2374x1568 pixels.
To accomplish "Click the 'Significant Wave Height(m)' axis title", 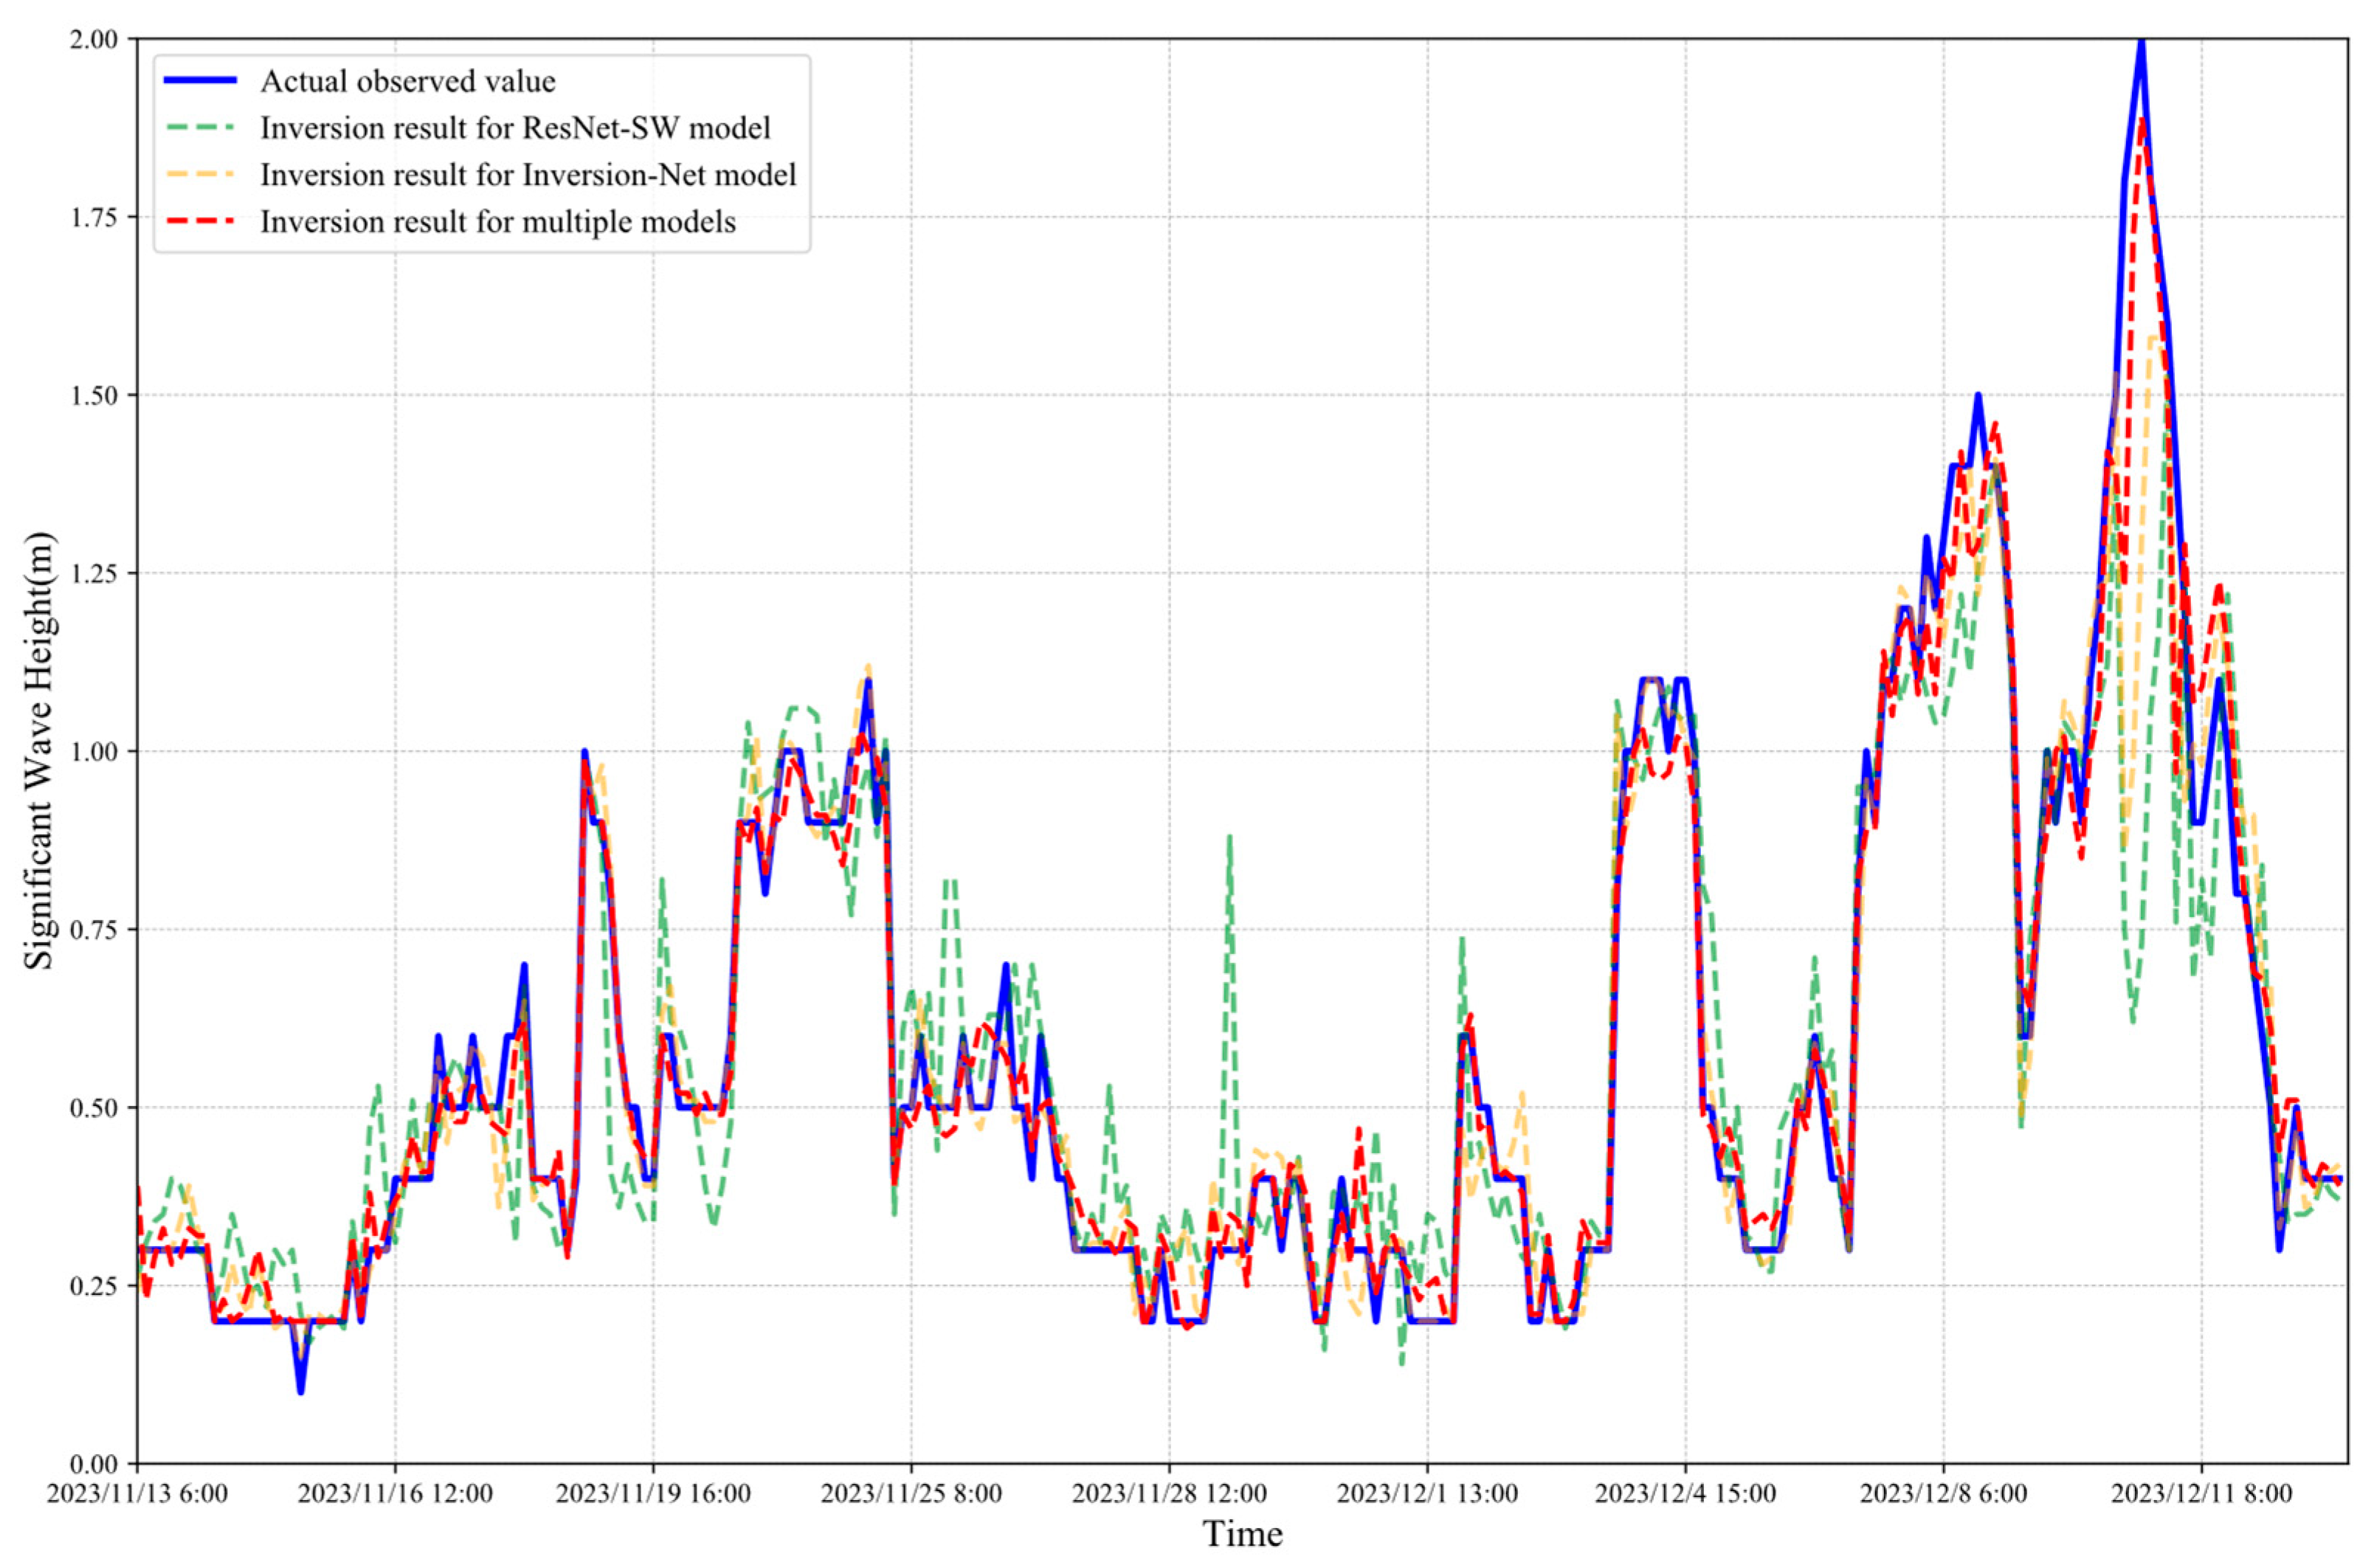I will coord(40,751).
